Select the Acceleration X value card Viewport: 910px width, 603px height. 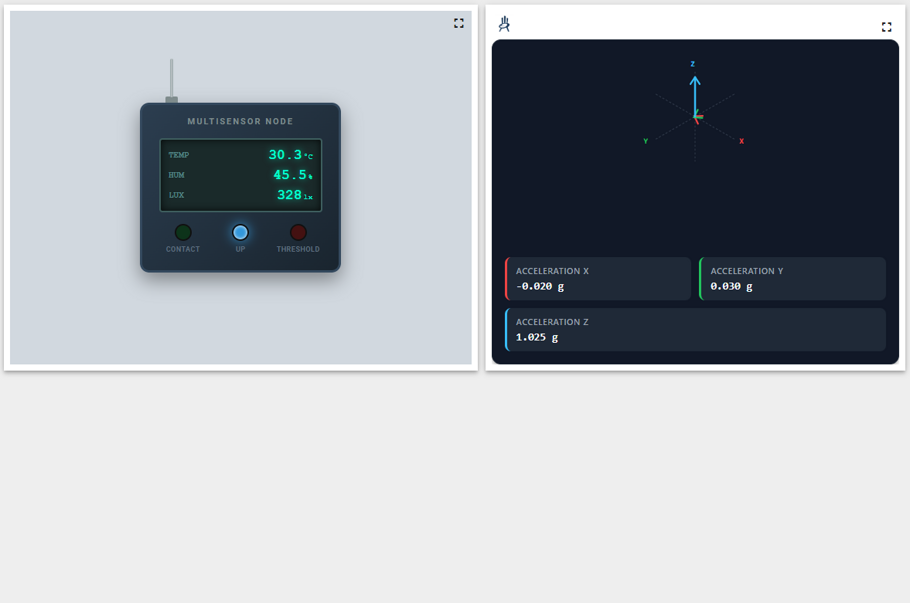coord(598,279)
